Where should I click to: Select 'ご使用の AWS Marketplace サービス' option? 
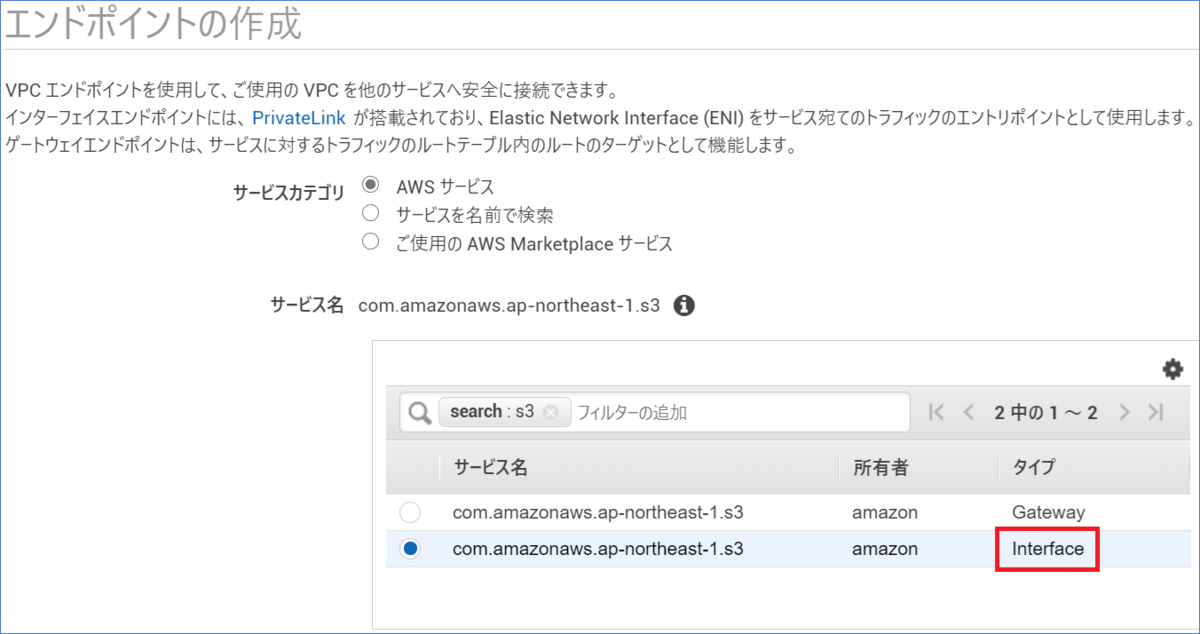pyautogui.click(x=371, y=241)
